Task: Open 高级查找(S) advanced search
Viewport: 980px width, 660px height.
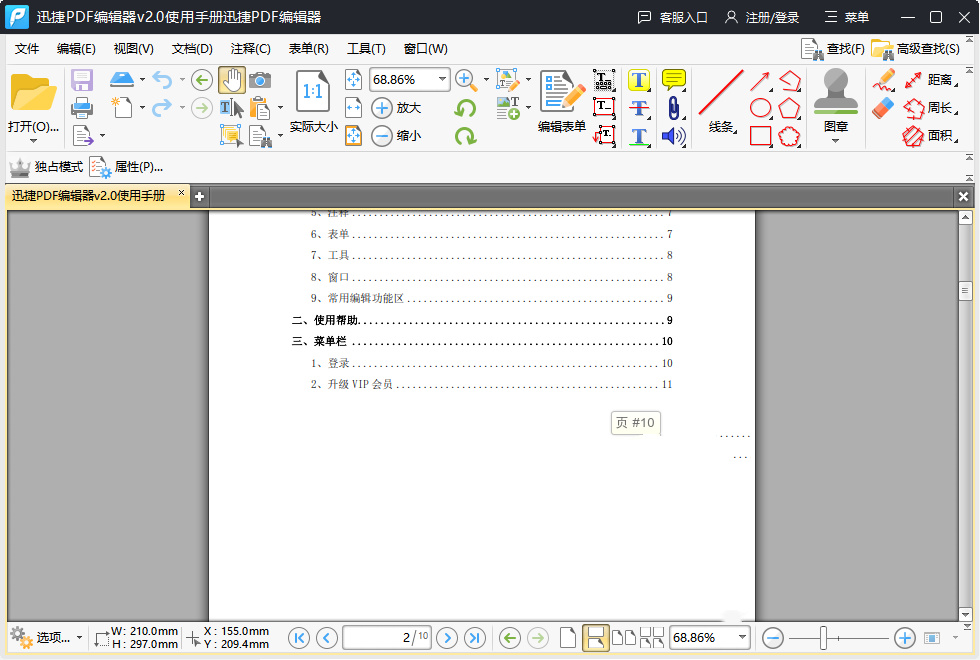Action: pos(915,49)
